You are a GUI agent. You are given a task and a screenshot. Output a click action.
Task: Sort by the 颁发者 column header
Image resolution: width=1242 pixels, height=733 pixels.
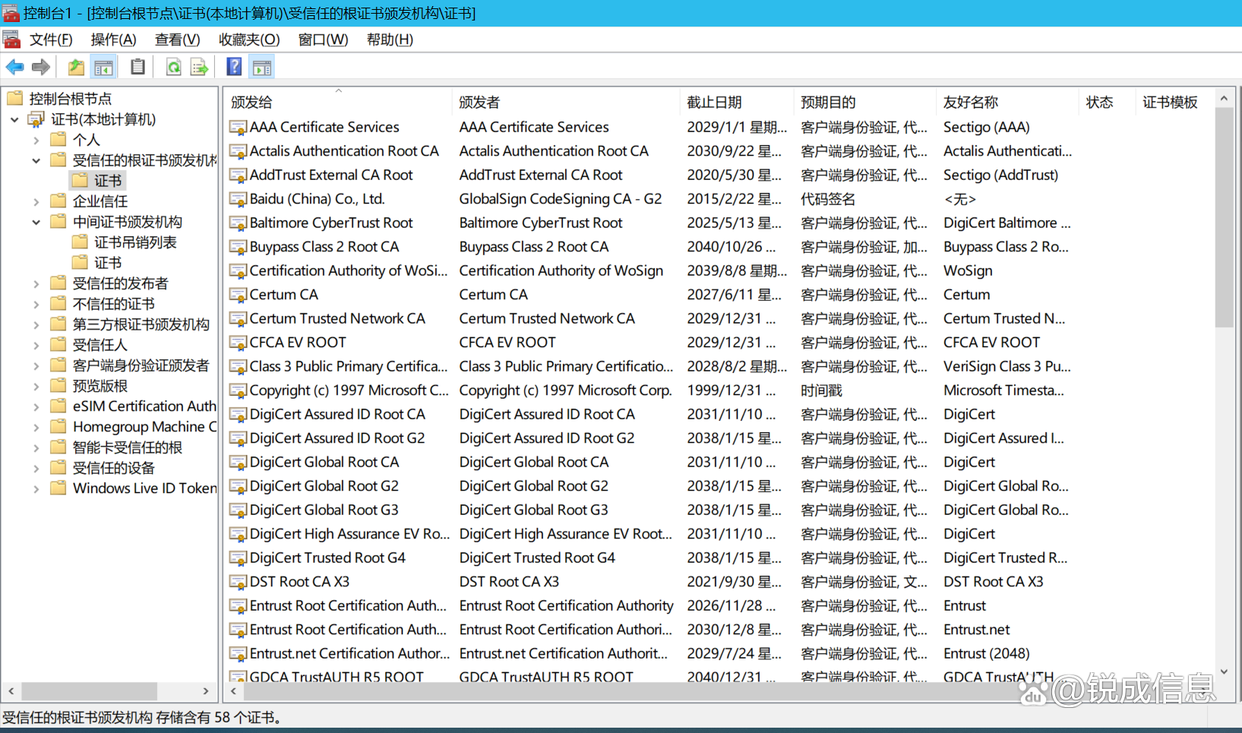click(x=566, y=102)
